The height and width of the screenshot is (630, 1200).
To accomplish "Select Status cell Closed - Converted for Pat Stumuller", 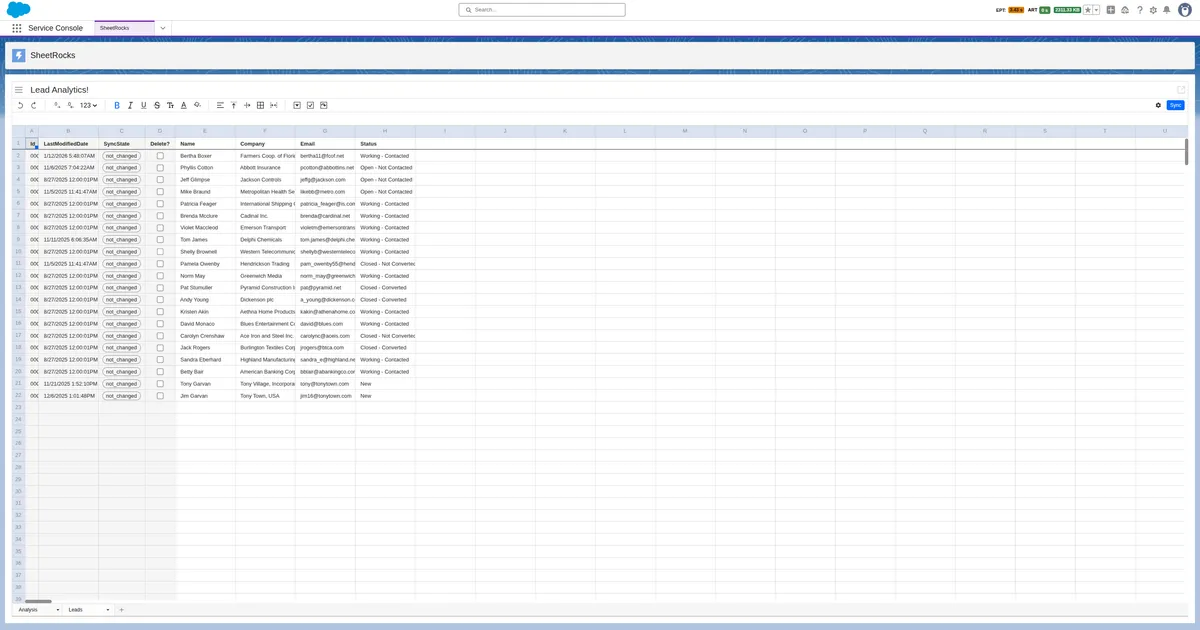I will (385, 288).
